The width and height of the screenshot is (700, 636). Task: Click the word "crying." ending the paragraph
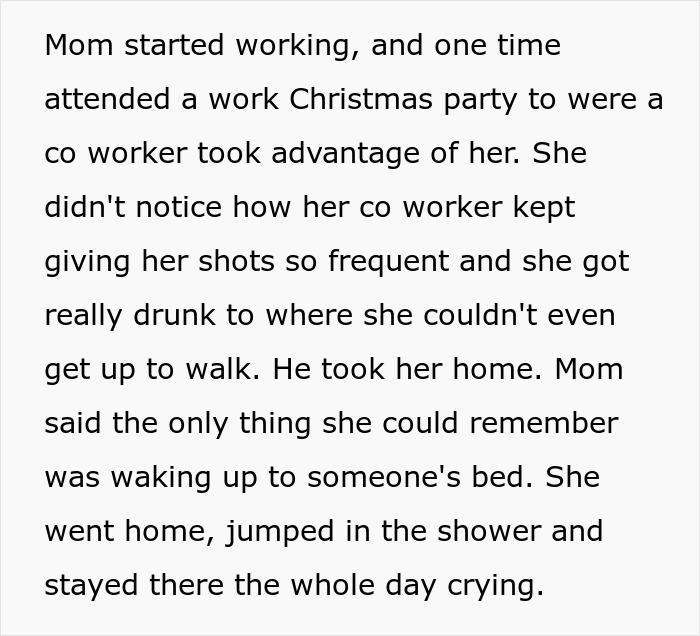[496, 587]
